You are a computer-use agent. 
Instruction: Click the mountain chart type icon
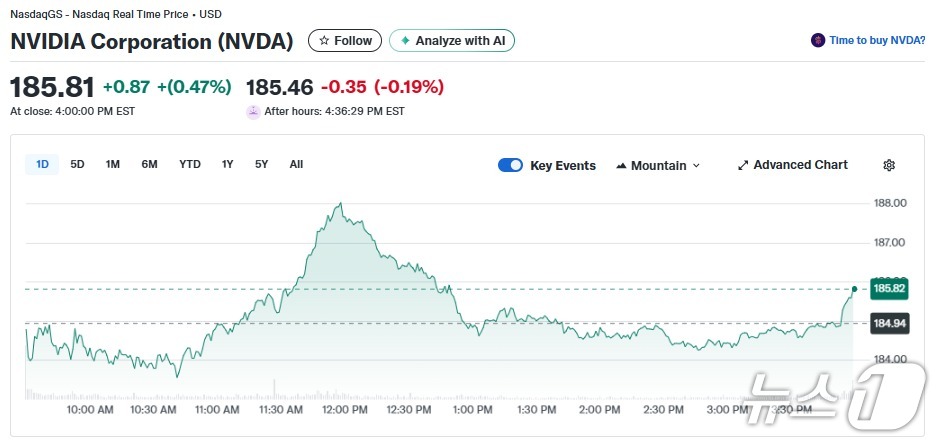tap(621, 166)
